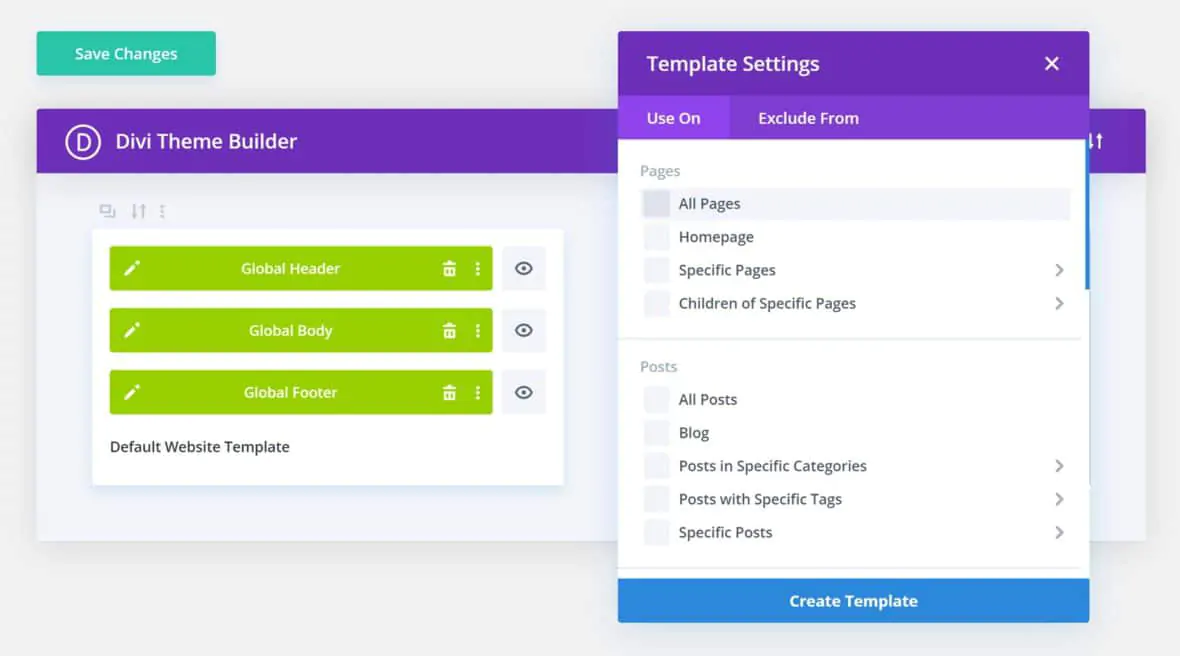Switch to the Exclude From tab
The height and width of the screenshot is (656, 1180).
click(808, 118)
